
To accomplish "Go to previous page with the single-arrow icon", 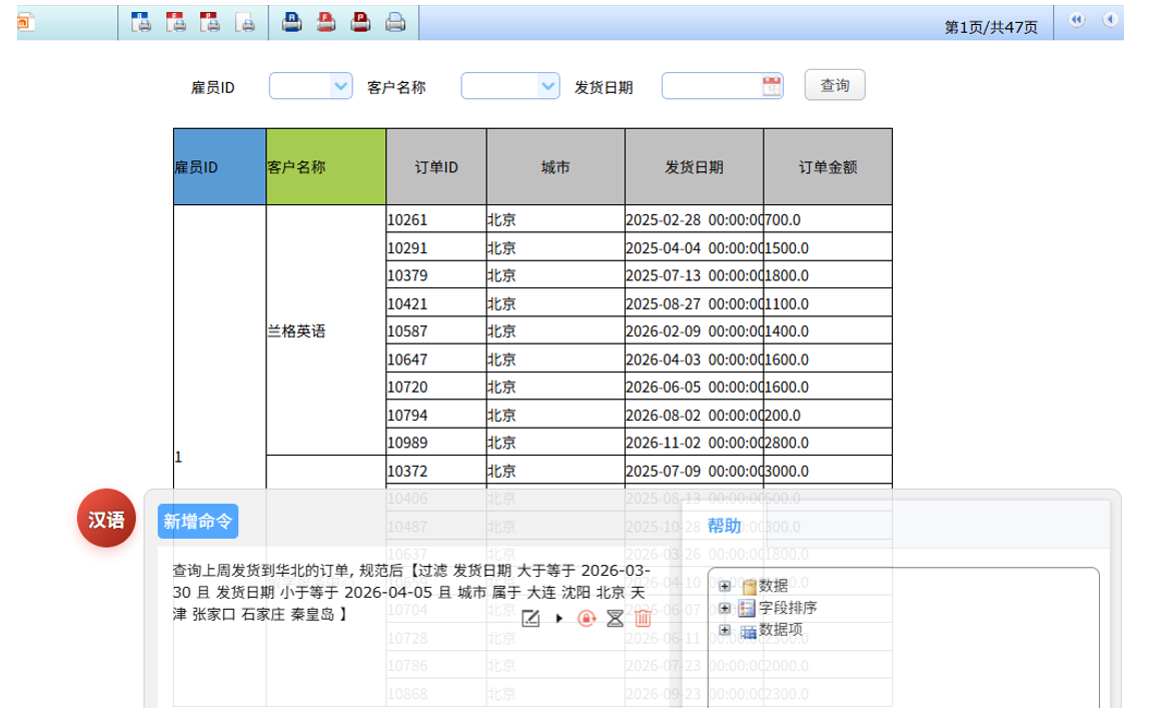I will (x=1110, y=20).
